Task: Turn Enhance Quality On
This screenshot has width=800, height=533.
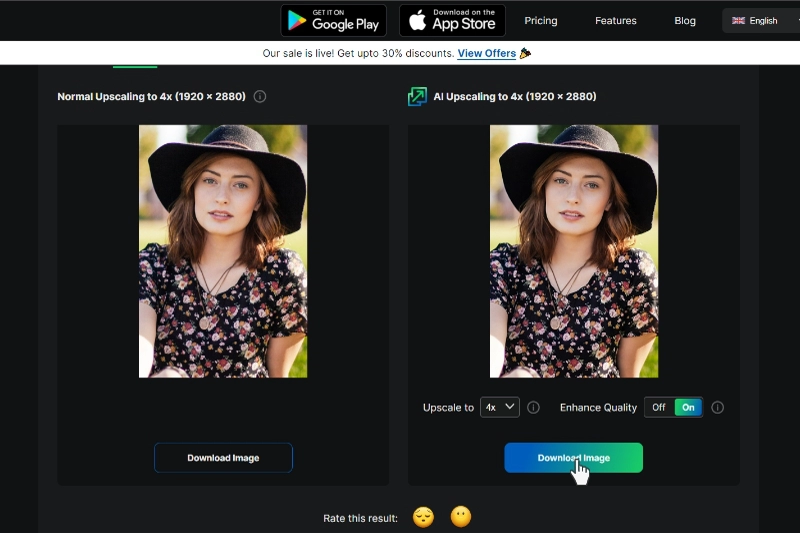Action: tap(688, 408)
